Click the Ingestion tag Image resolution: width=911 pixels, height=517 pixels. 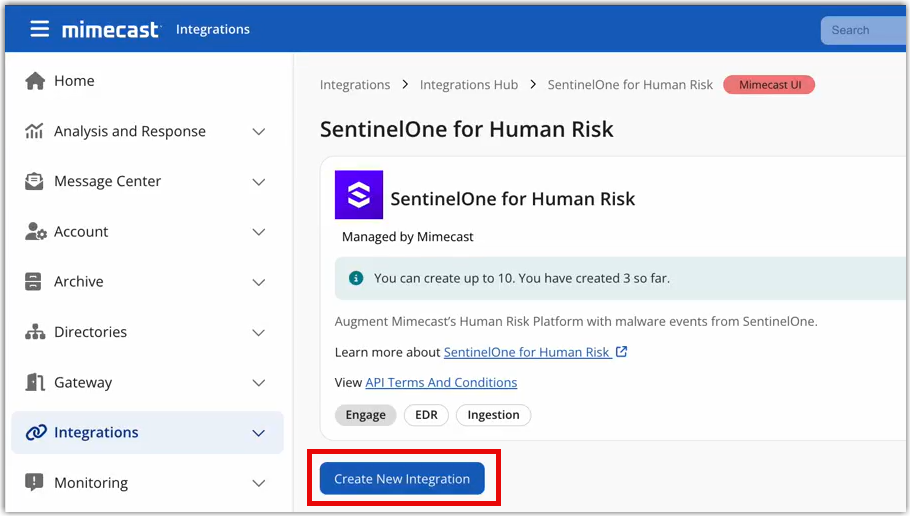(493, 415)
